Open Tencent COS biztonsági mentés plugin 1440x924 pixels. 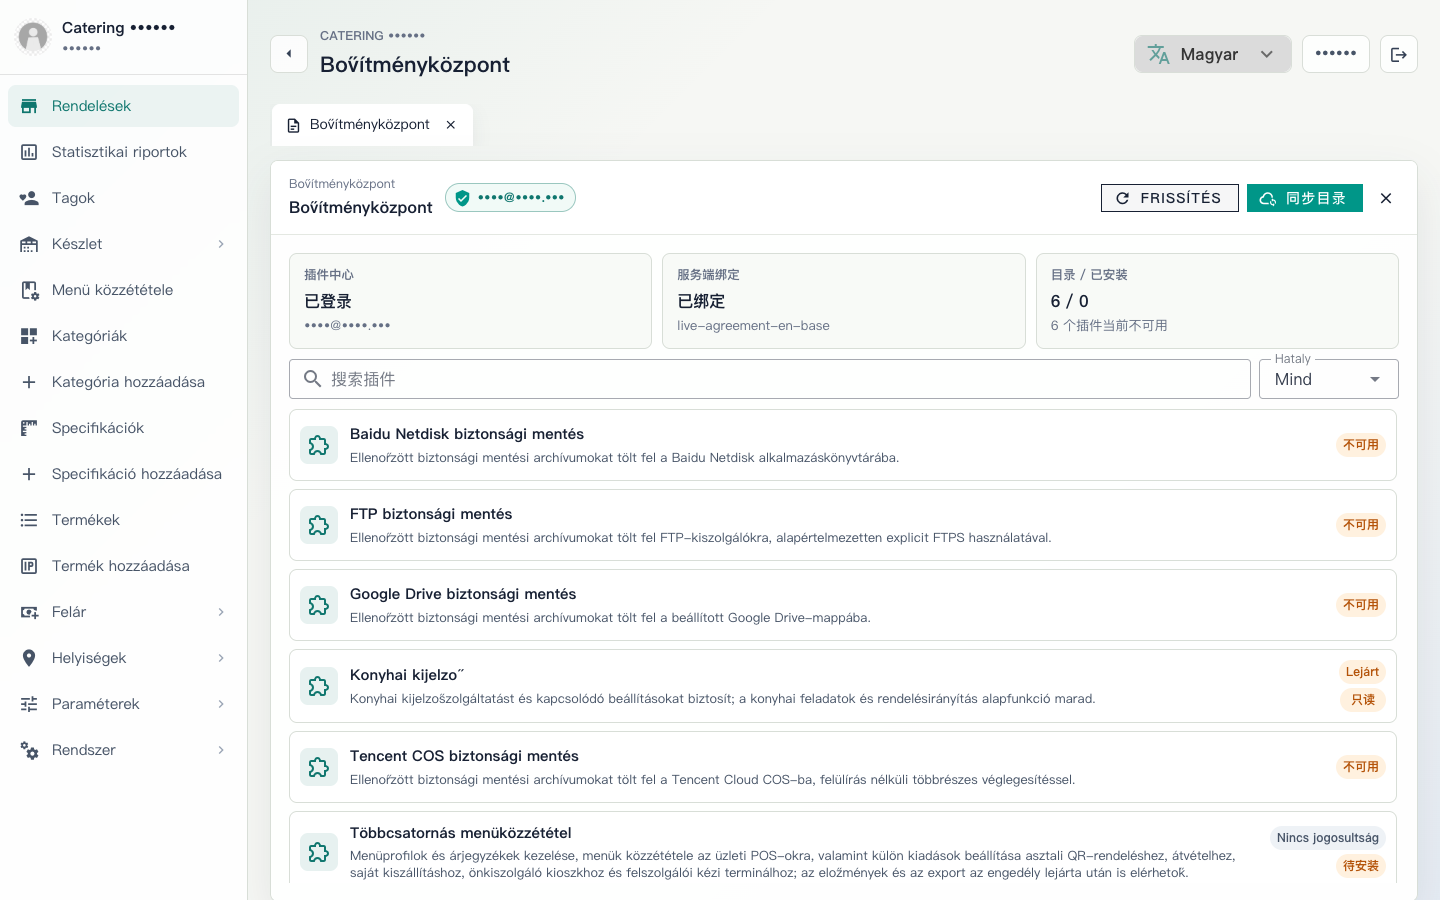click(x=843, y=767)
